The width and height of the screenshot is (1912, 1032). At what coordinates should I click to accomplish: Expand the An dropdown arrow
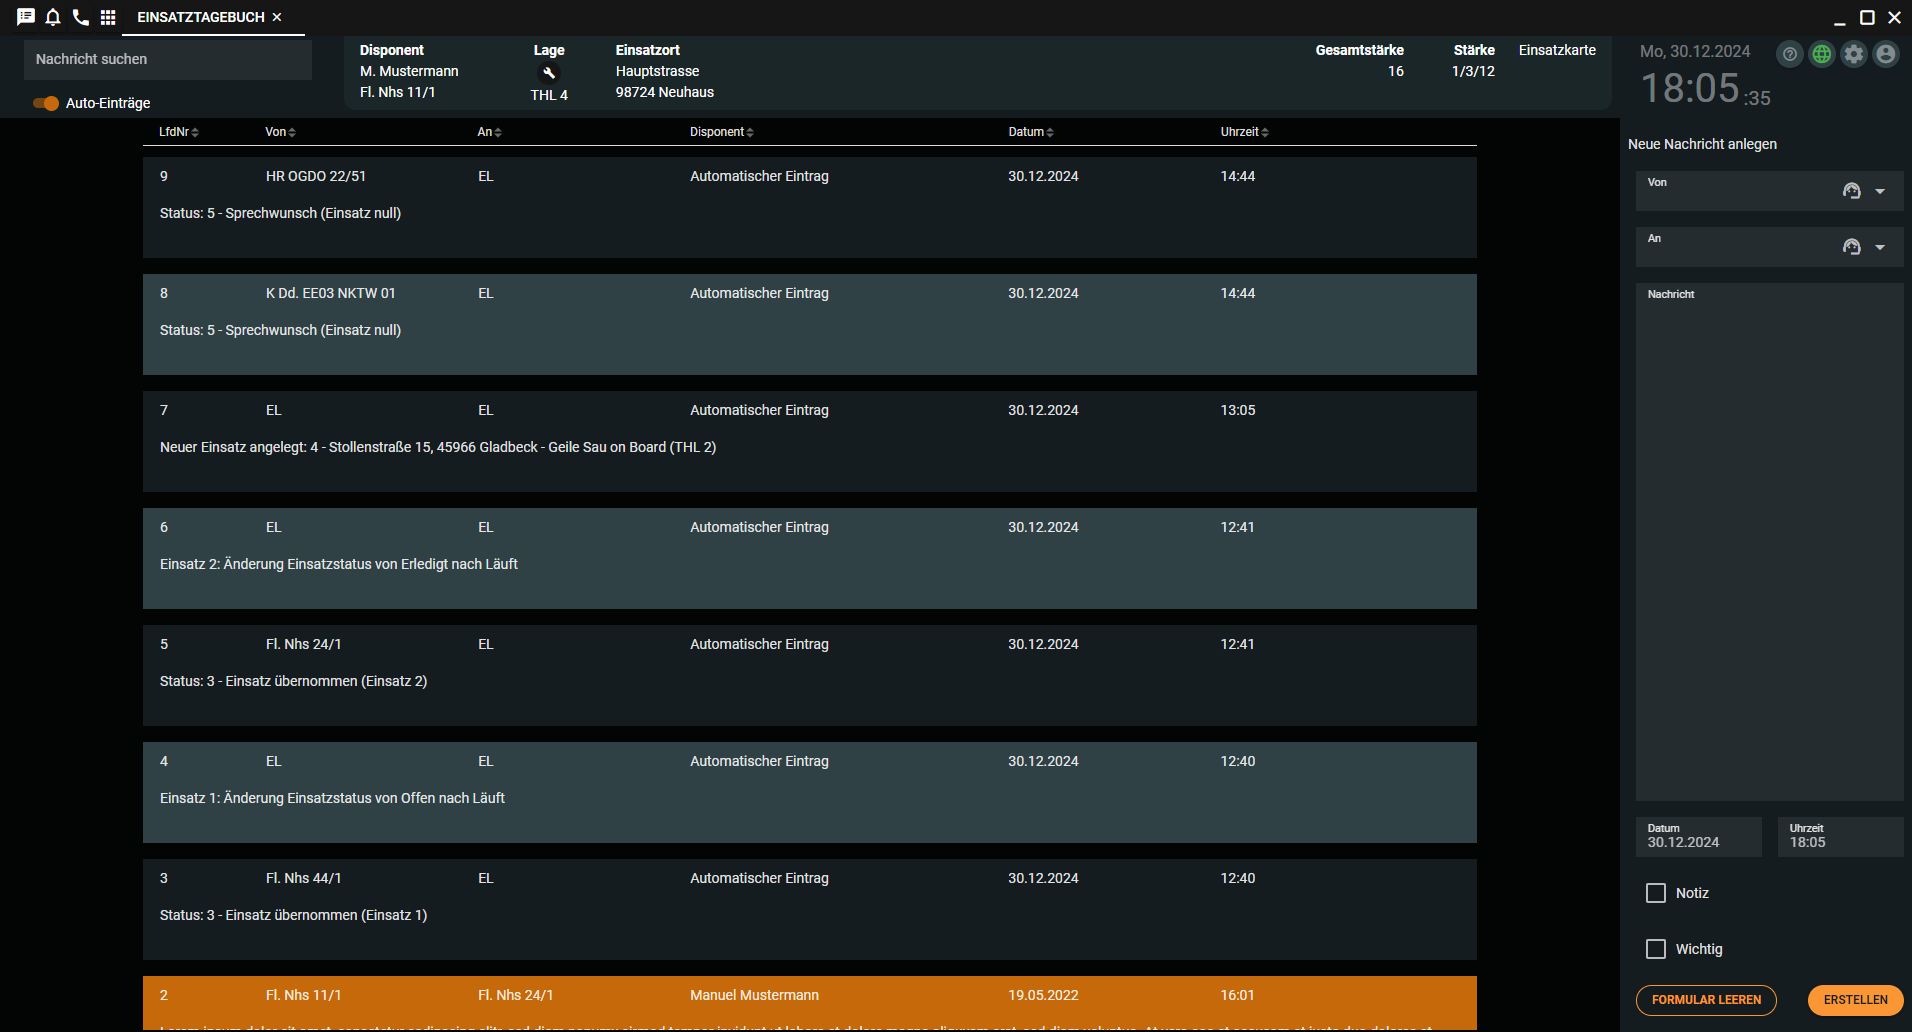pyautogui.click(x=1880, y=247)
